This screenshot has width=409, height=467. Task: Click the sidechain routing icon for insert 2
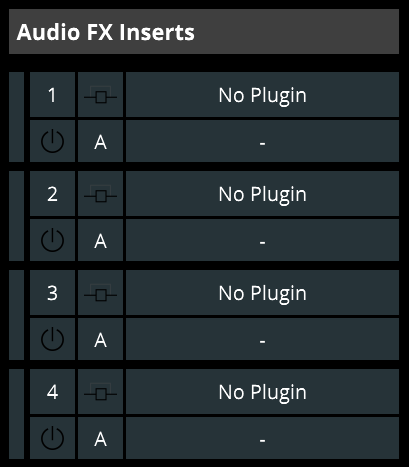(x=100, y=194)
